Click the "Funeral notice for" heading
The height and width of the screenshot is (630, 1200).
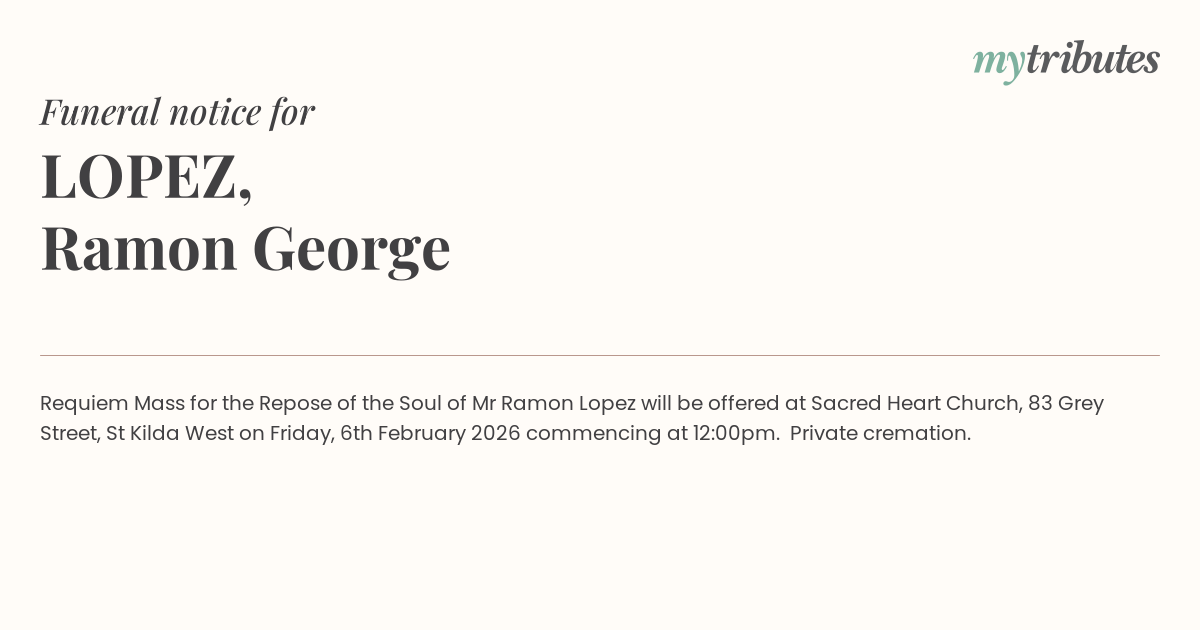[177, 112]
